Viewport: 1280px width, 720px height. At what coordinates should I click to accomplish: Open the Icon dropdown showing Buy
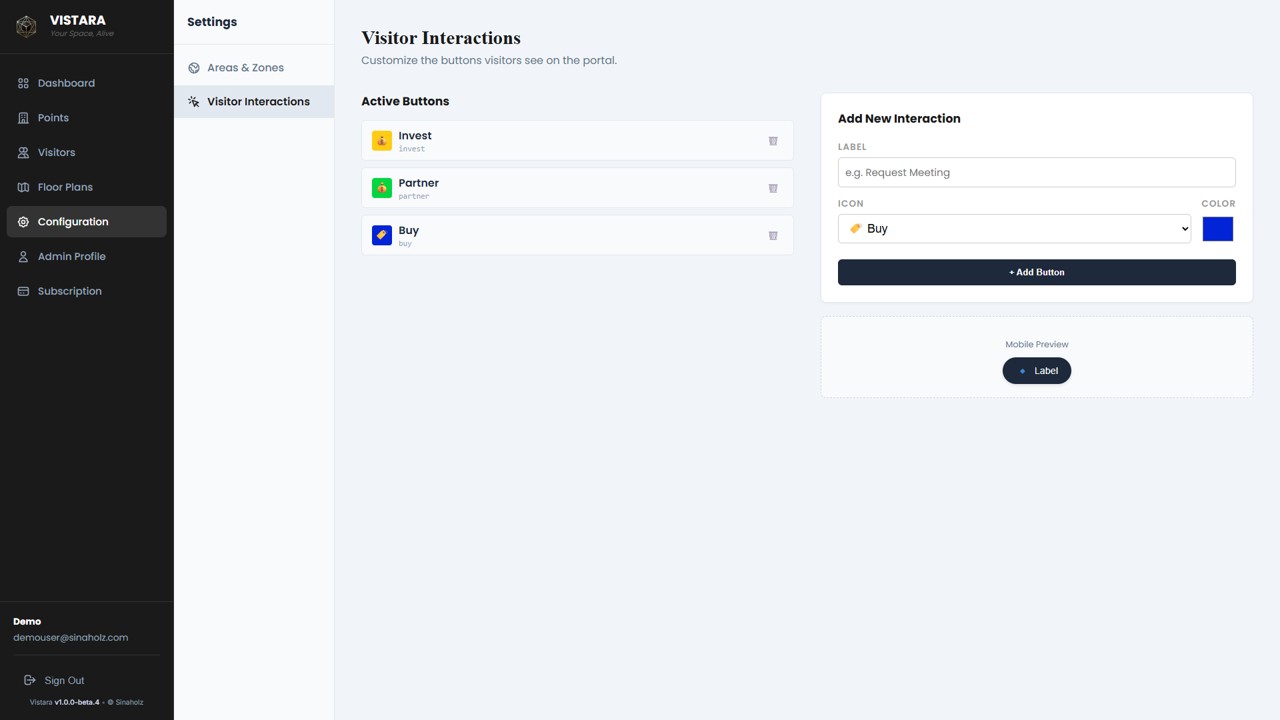pos(1013,228)
